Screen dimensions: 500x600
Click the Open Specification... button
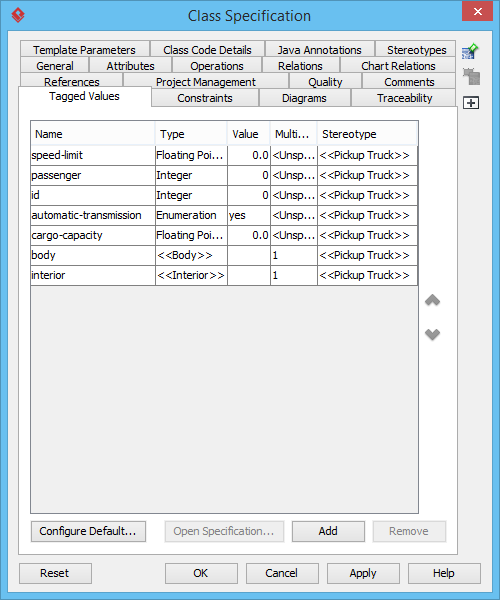pos(224,531)
